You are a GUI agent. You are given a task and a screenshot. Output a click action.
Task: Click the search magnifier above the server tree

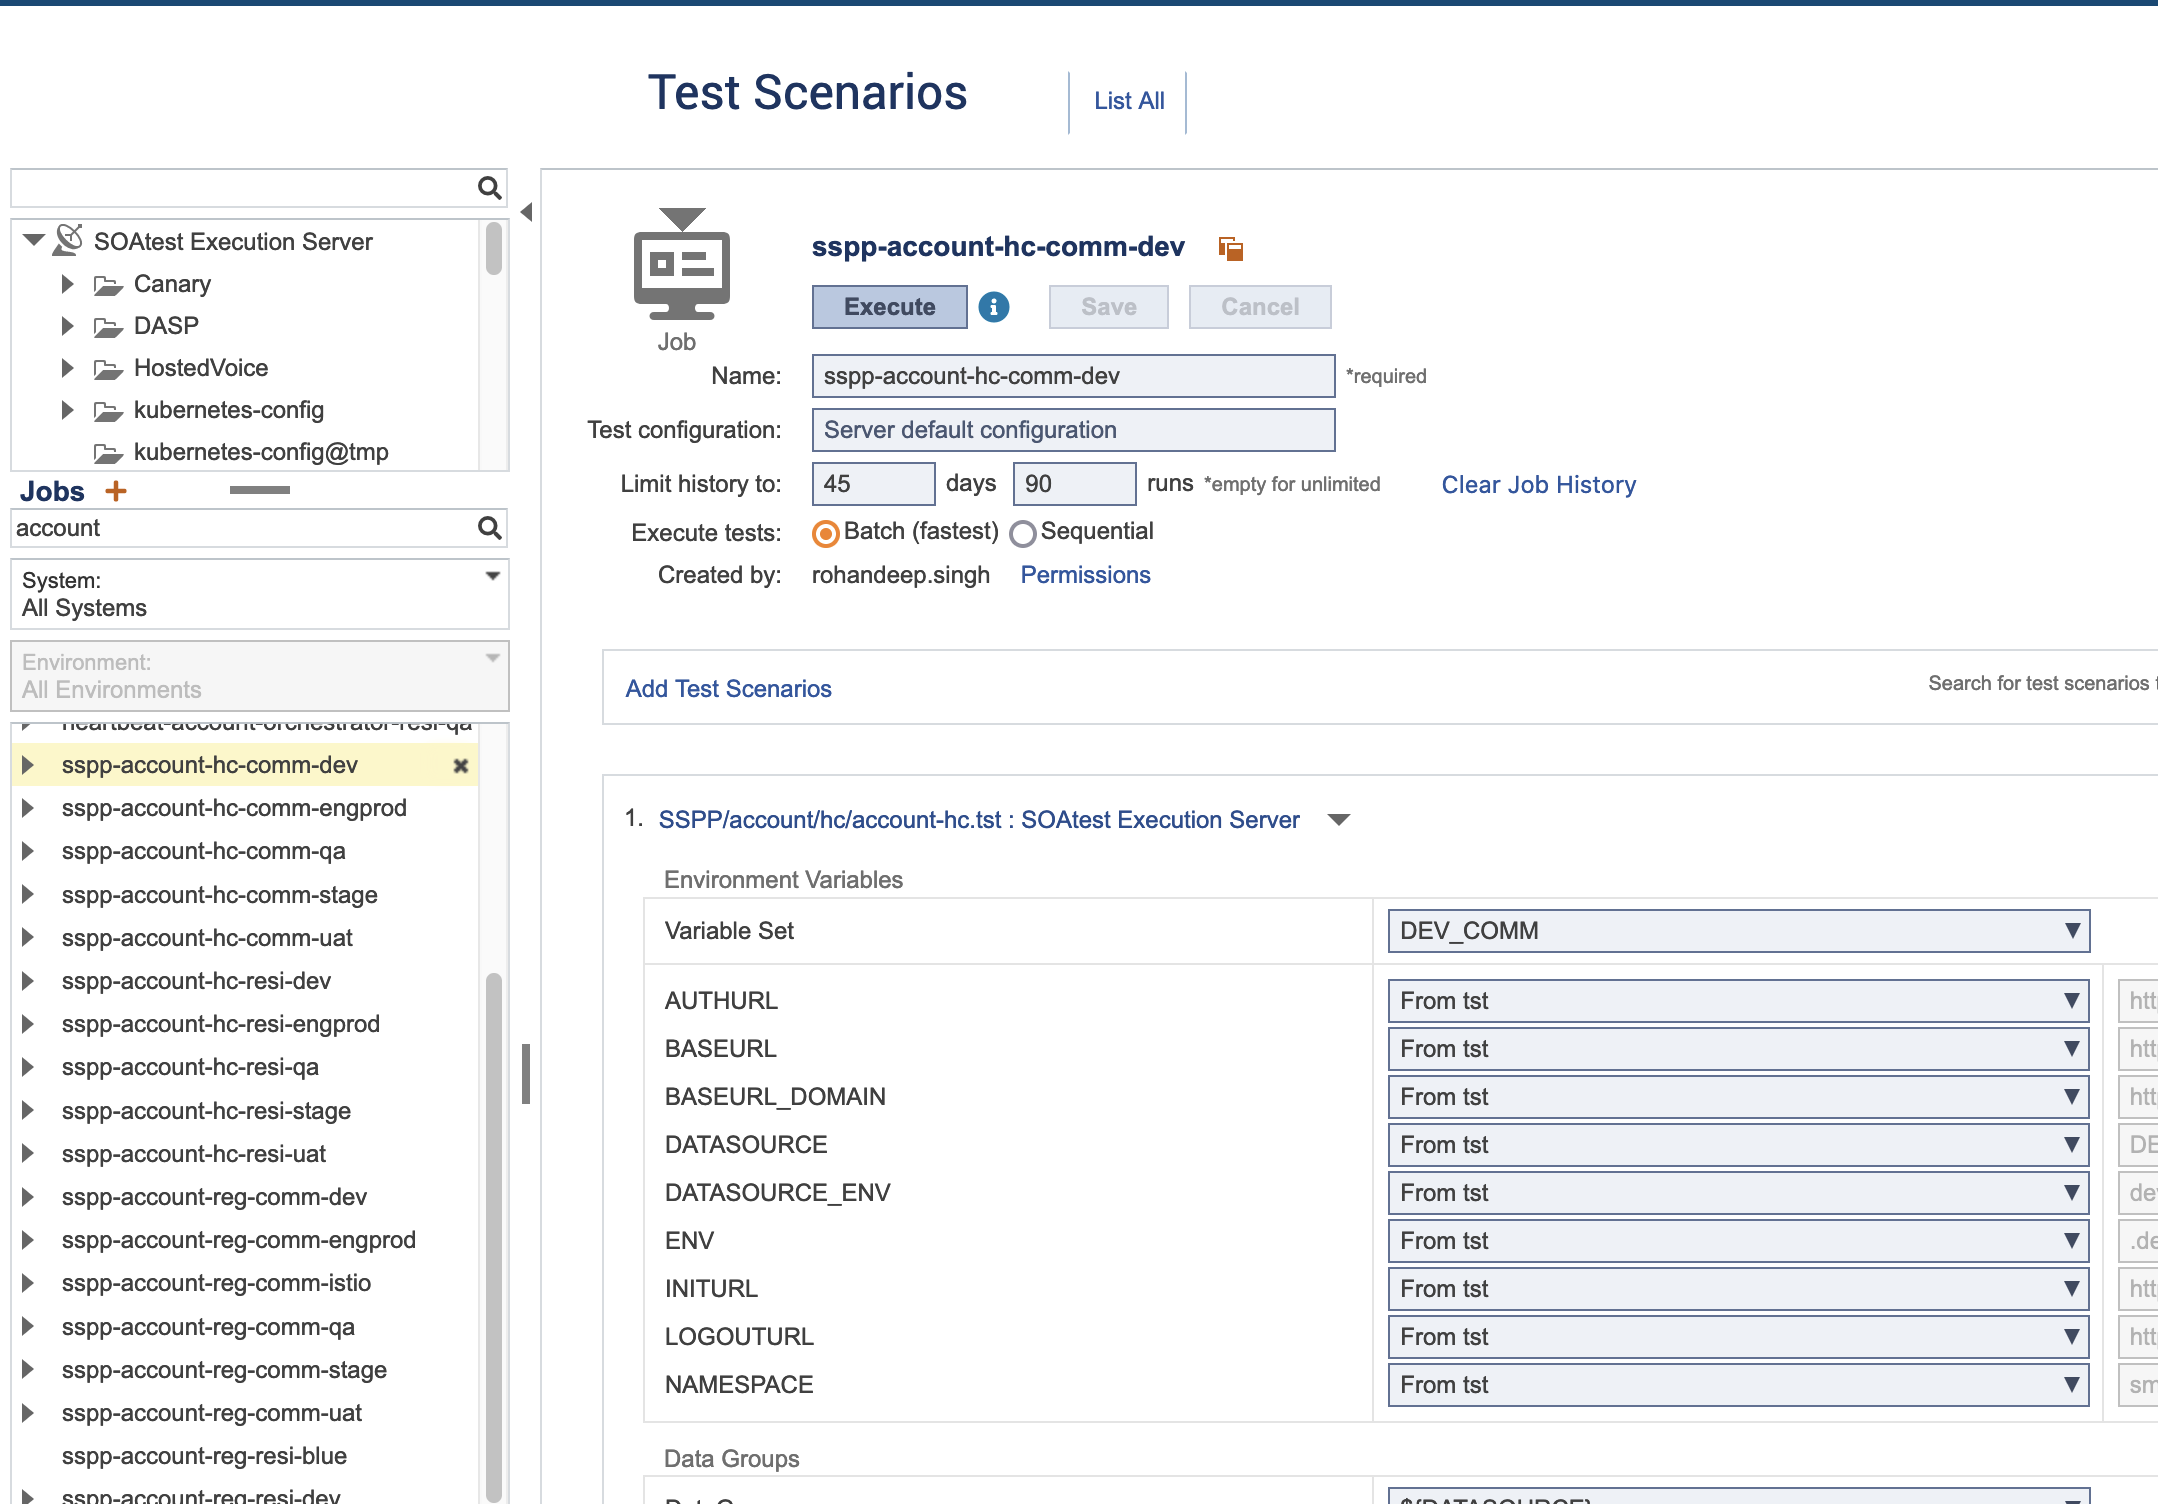[x=489, y=187]
